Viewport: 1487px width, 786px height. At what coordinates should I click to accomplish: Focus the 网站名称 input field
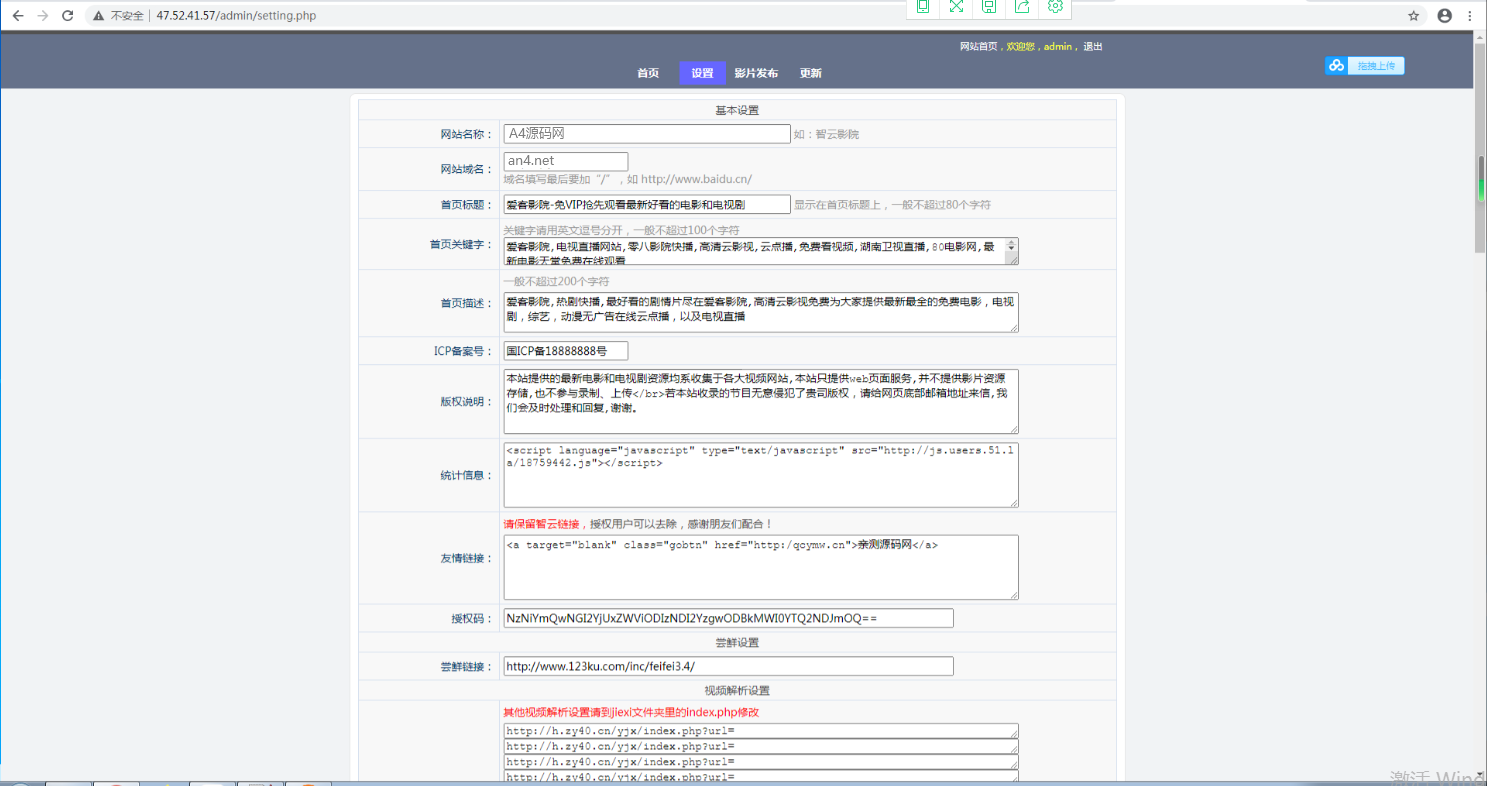point(647,133)
